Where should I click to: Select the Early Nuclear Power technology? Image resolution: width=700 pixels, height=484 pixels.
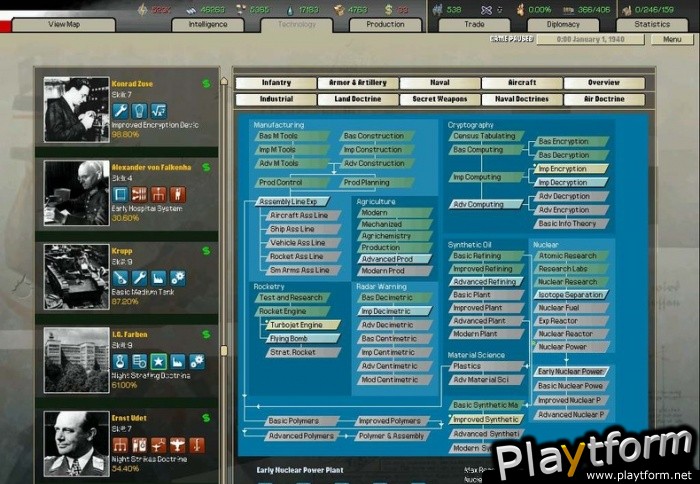click(571, 371)
